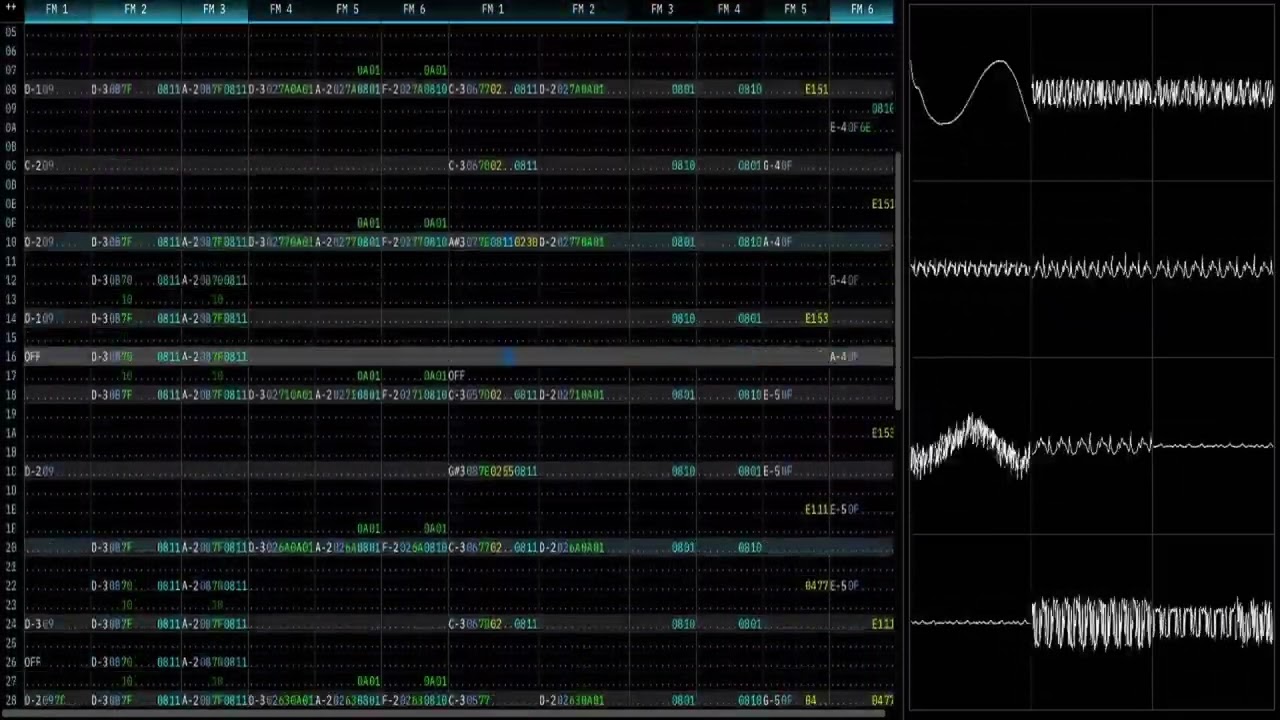Click the A-4 note in row 16
1280x720 pixels.
coord(838,357)
